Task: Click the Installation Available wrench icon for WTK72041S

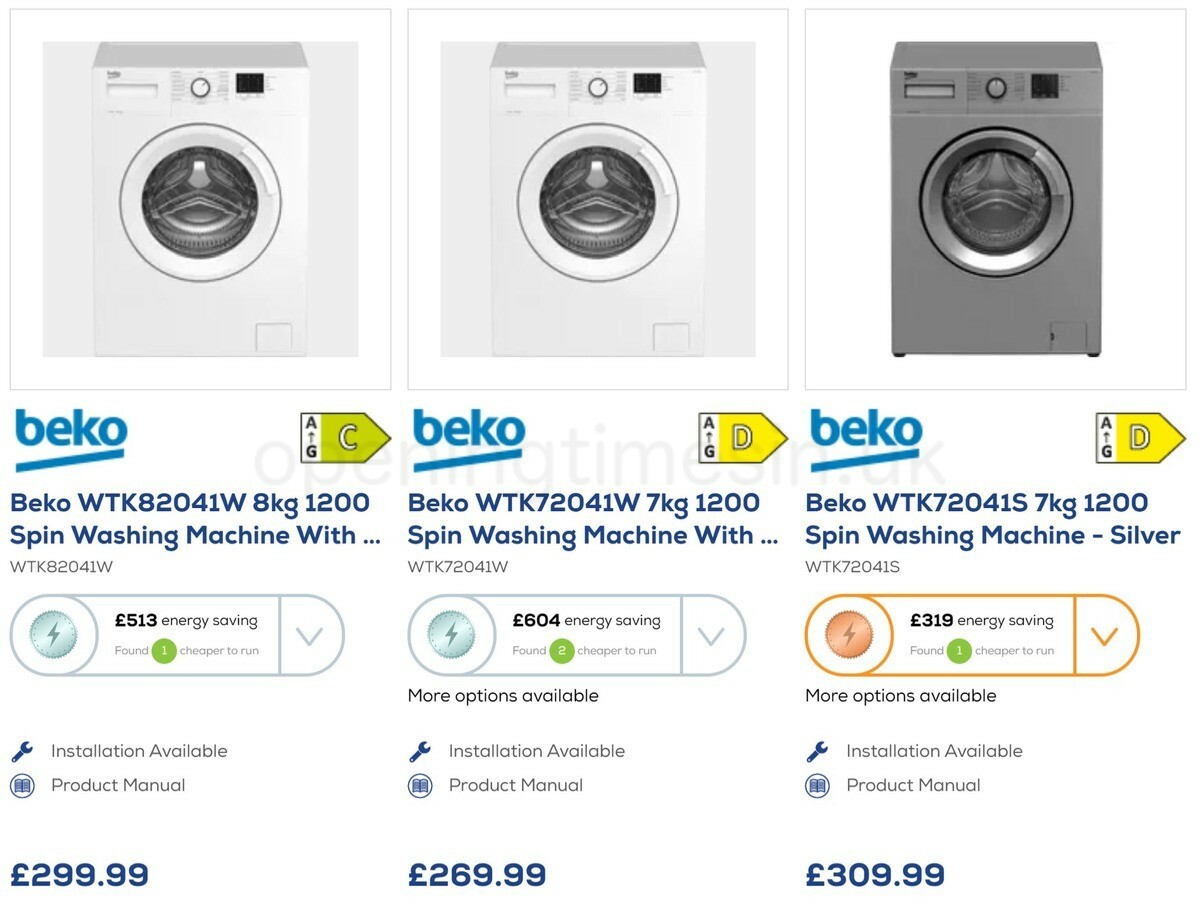Action: coord(818,750)
